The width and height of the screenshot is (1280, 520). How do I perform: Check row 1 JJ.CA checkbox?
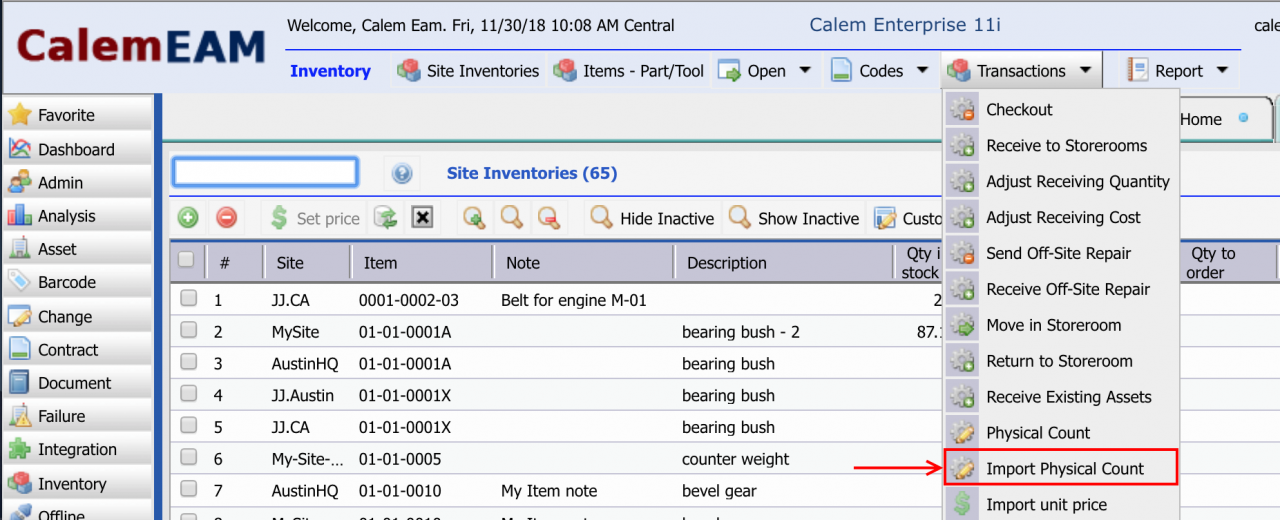[x=188, y=298]
